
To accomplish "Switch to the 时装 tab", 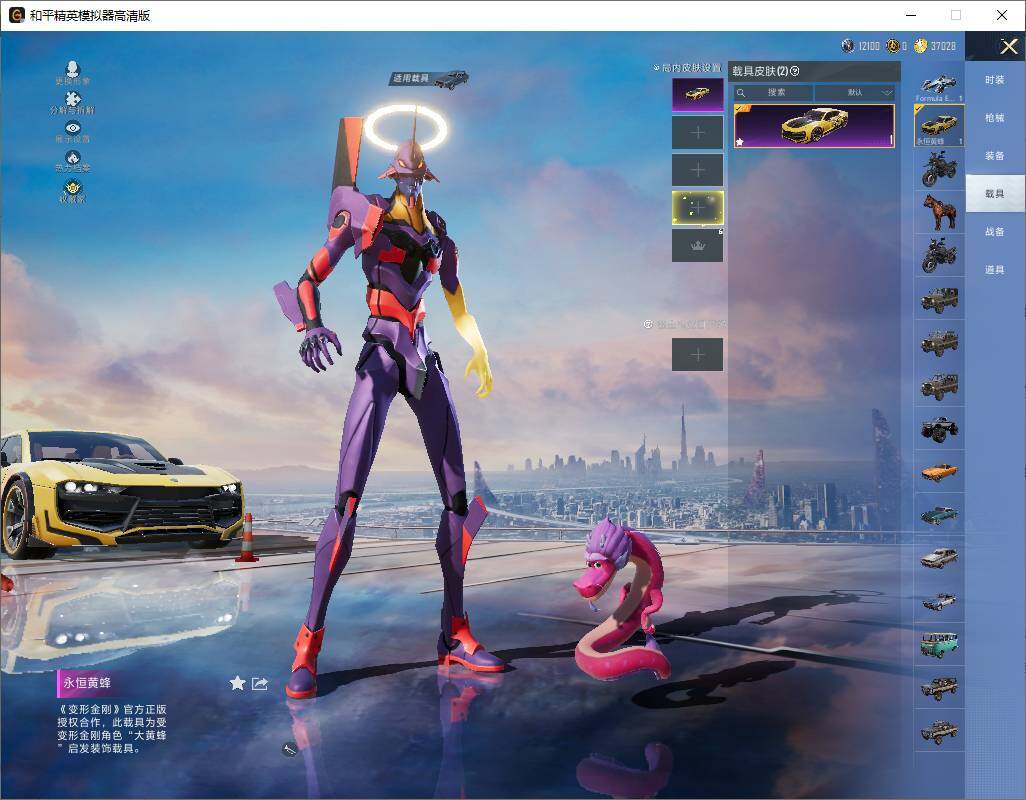I will [x=995, y=80].
